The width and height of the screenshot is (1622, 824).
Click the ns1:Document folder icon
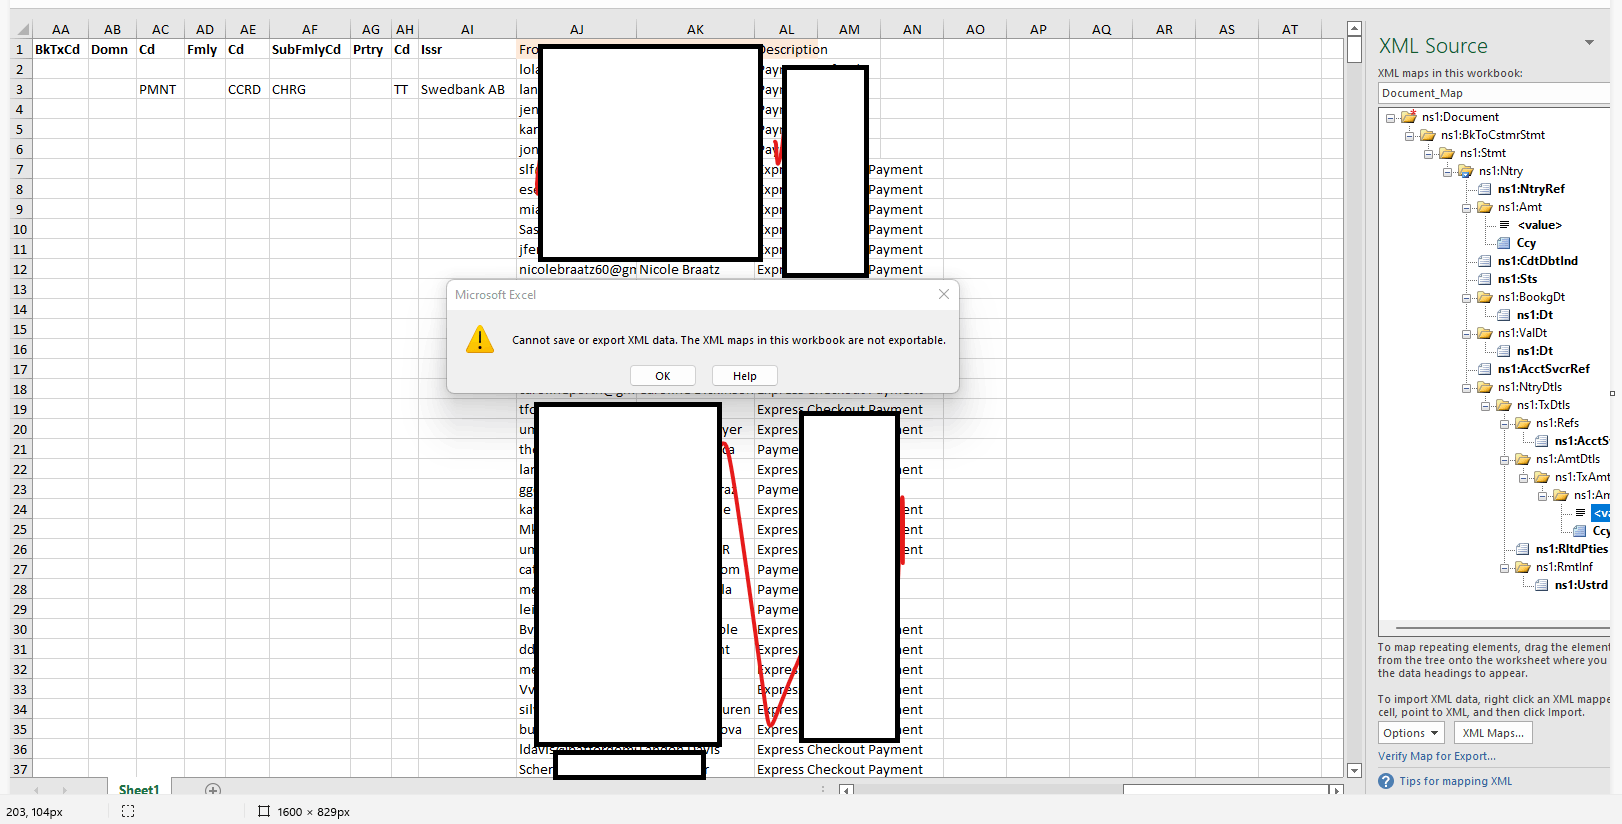[x=1409, y=117]
